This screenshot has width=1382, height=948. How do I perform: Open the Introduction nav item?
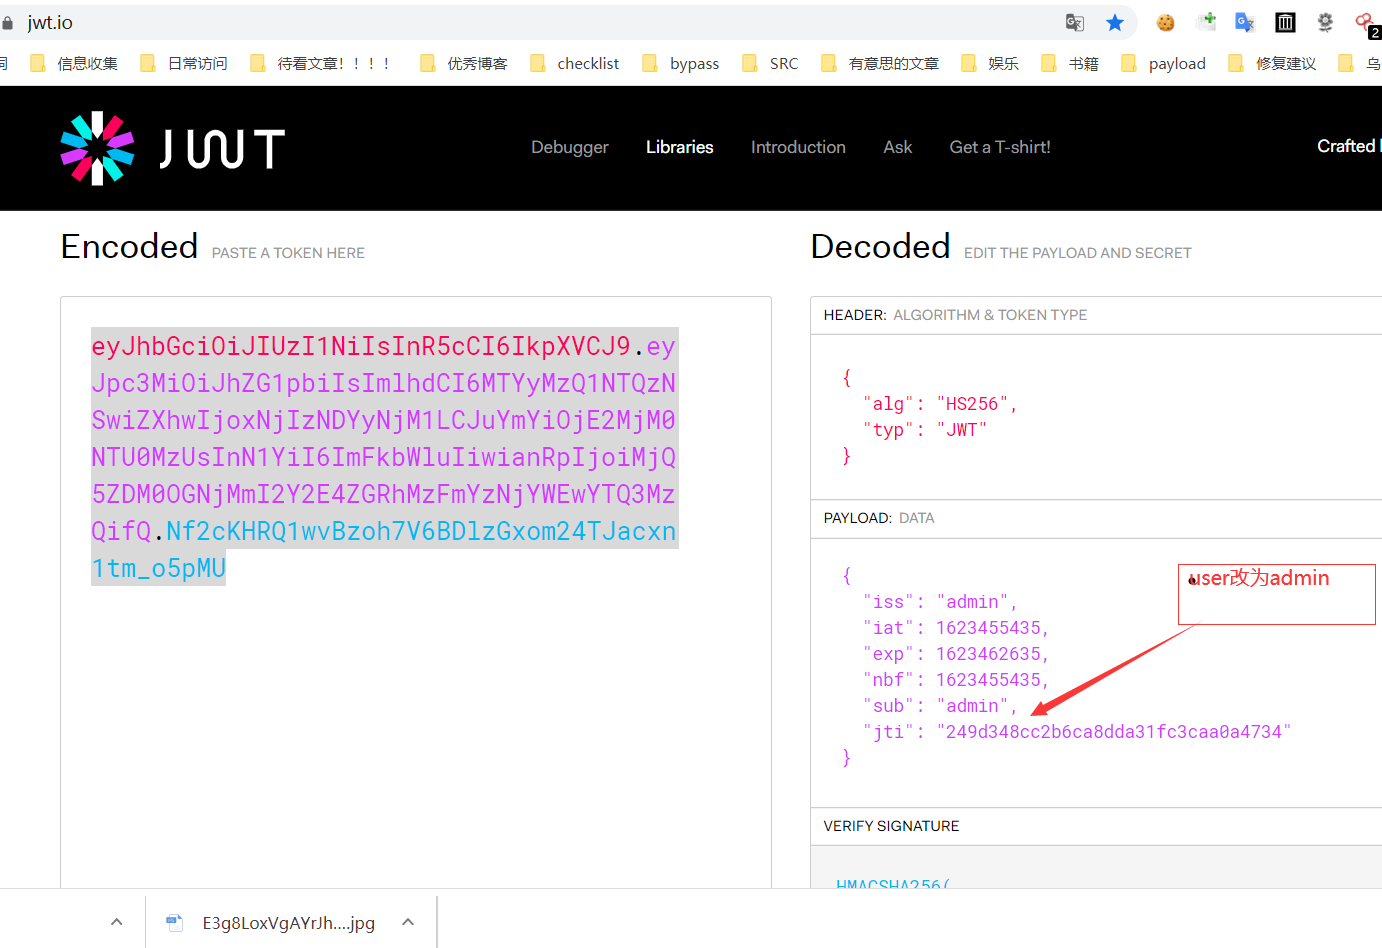(798, 147)
